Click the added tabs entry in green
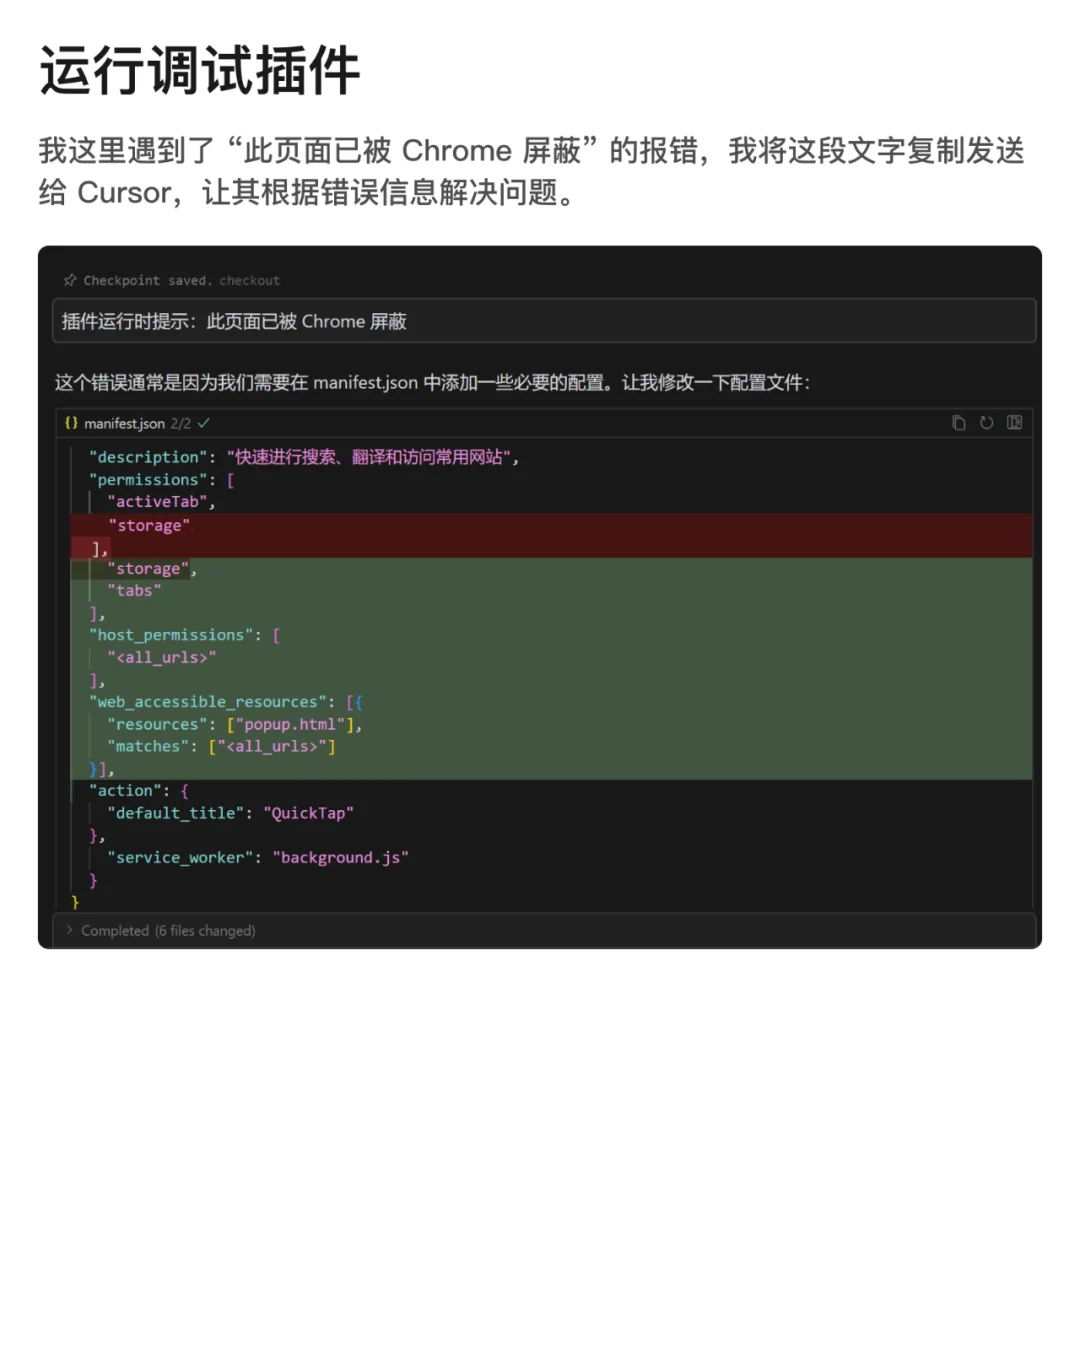Image resolution: width=1080 pixels, height=1350 pixels. 133,590
